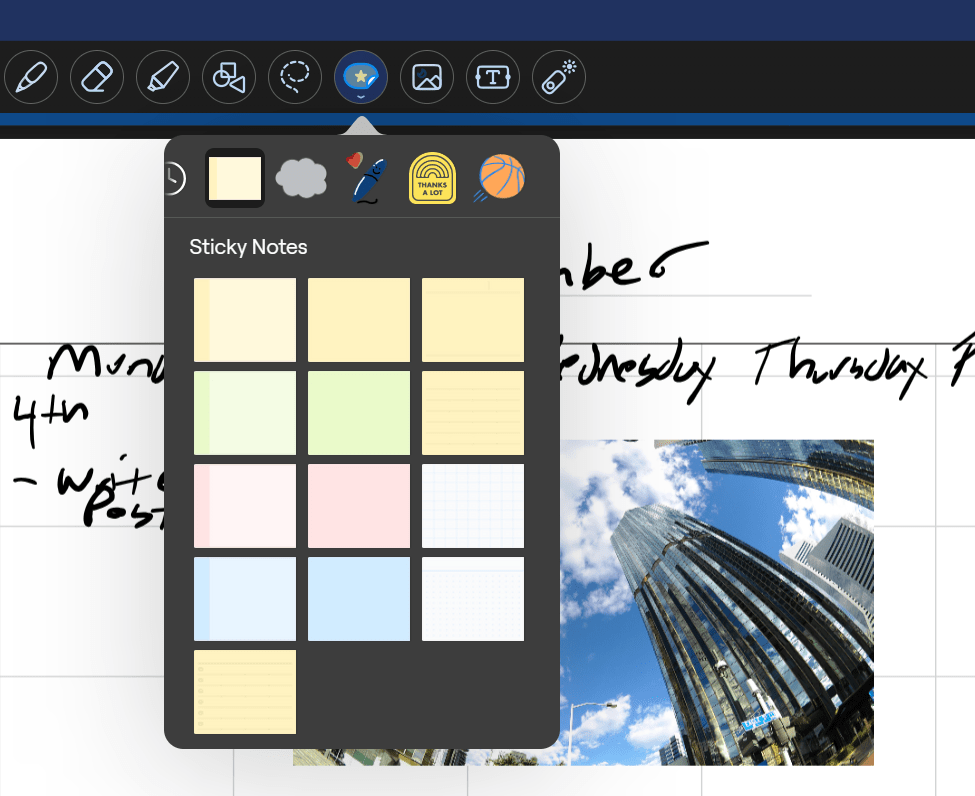Open the Image insert tool

(x=427, y=77)
